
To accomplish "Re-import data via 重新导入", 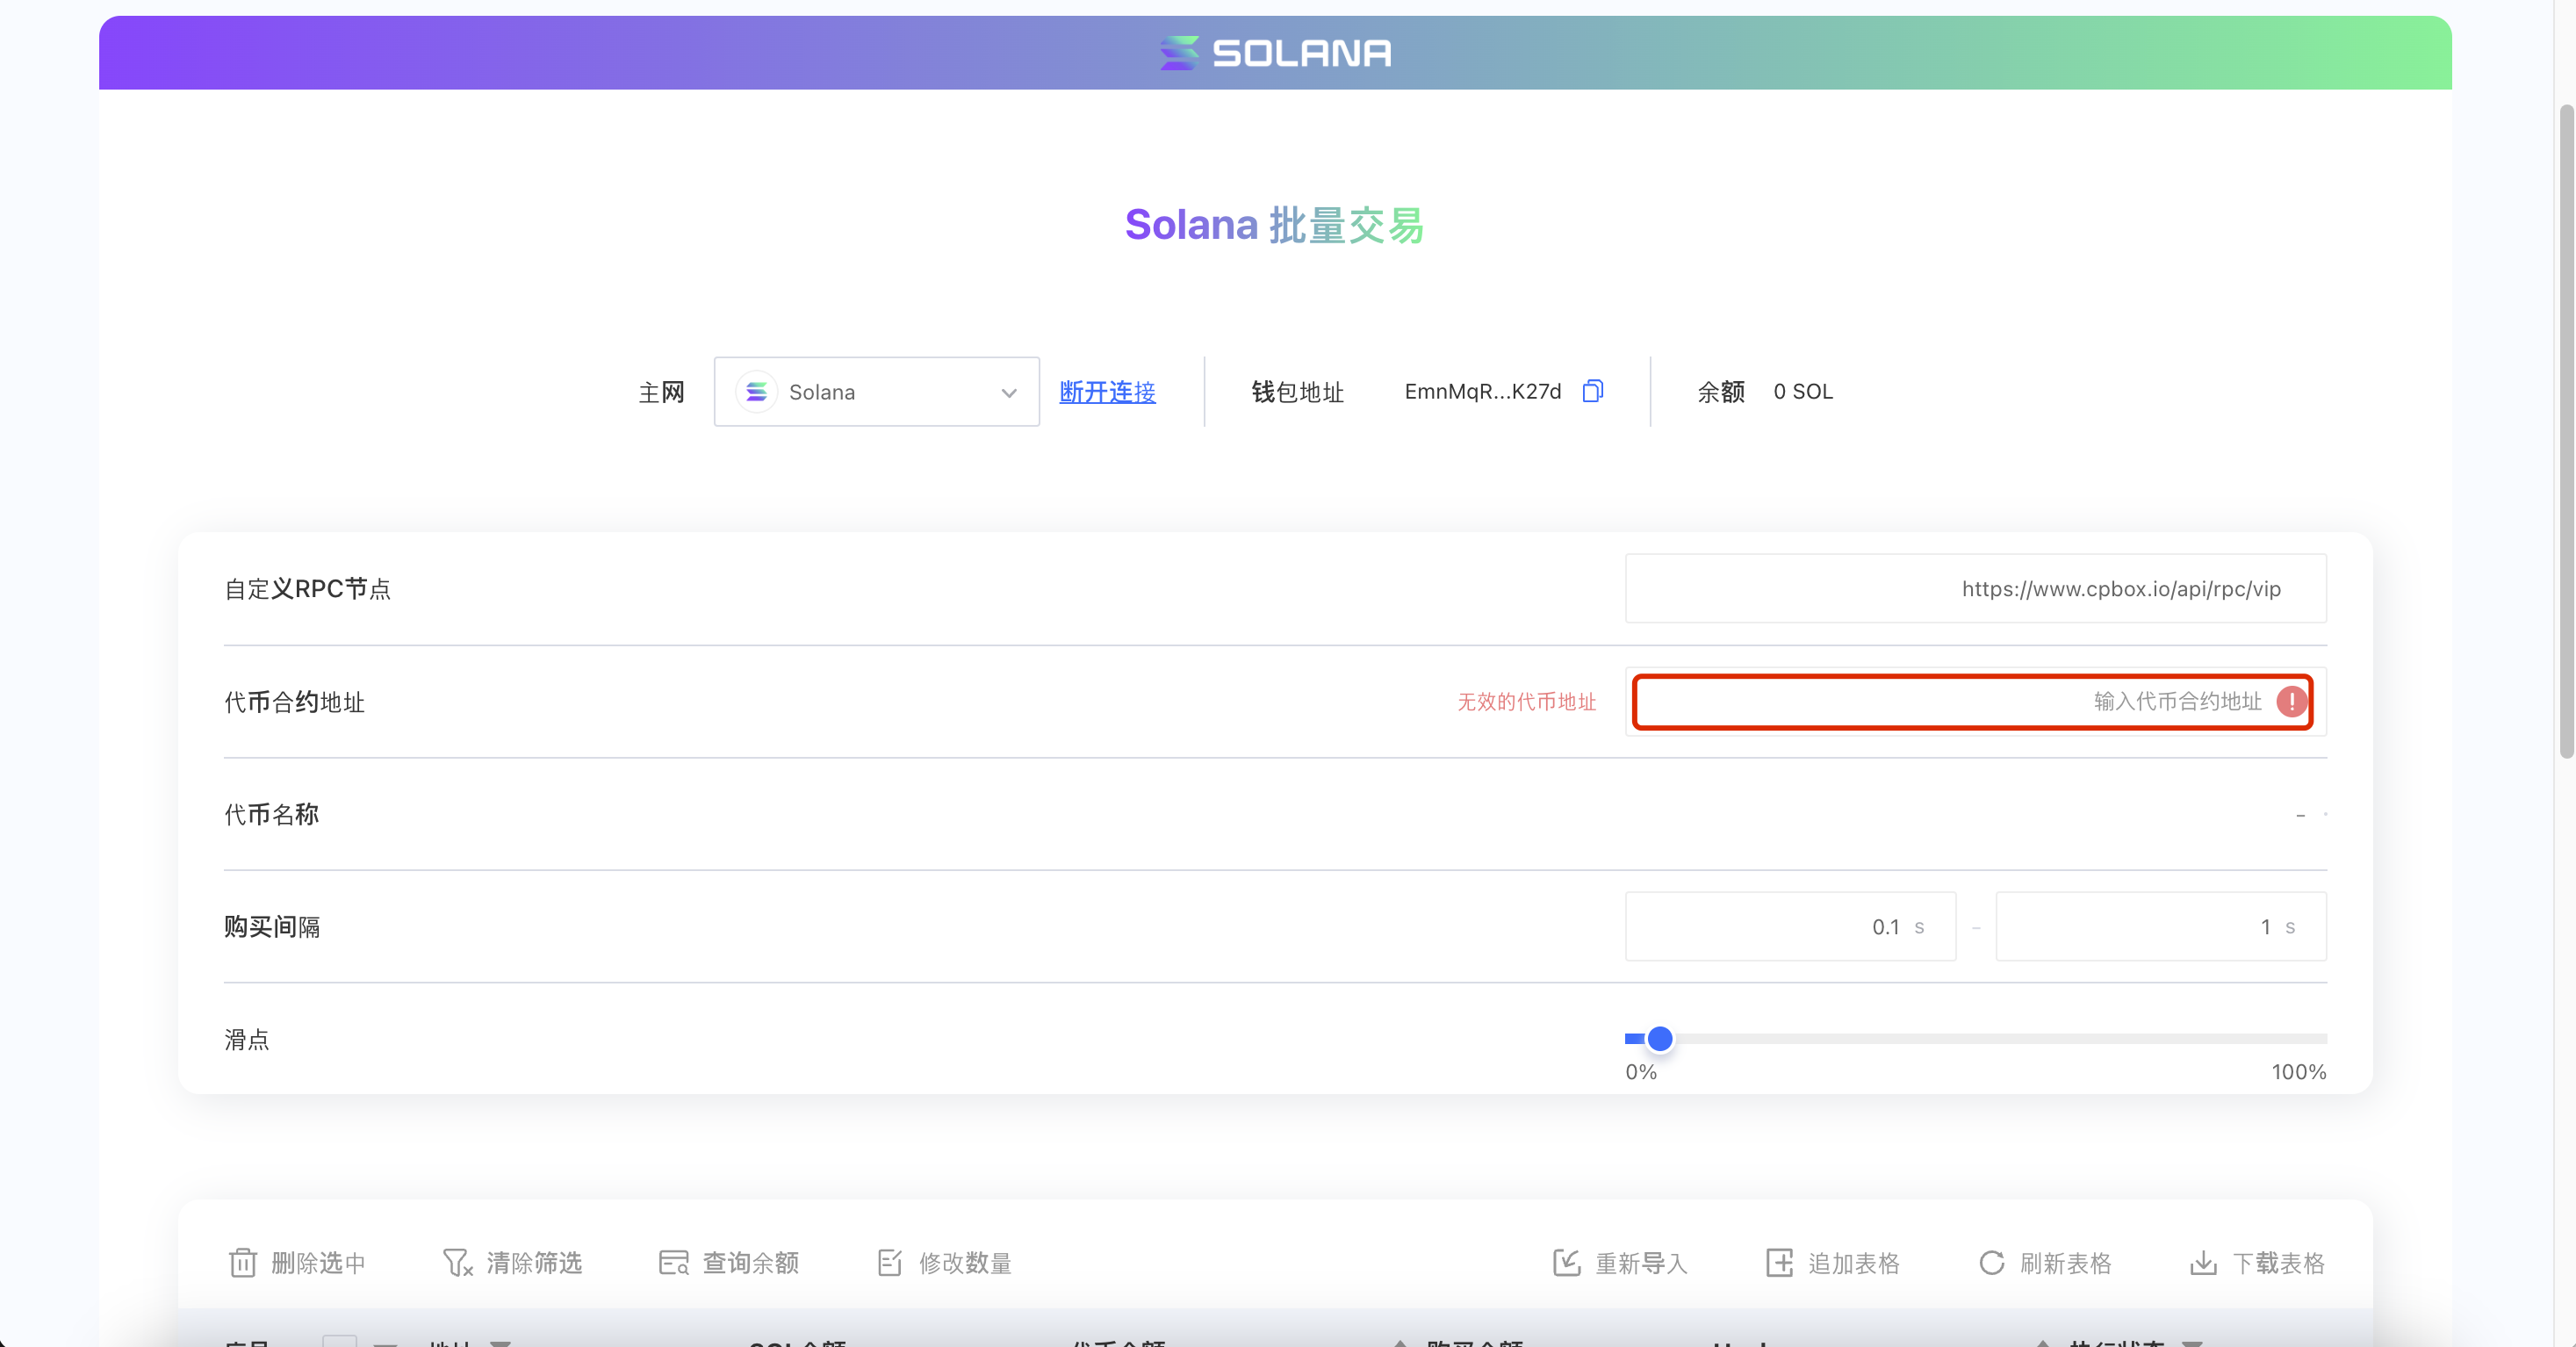I will (1620, 1263).
